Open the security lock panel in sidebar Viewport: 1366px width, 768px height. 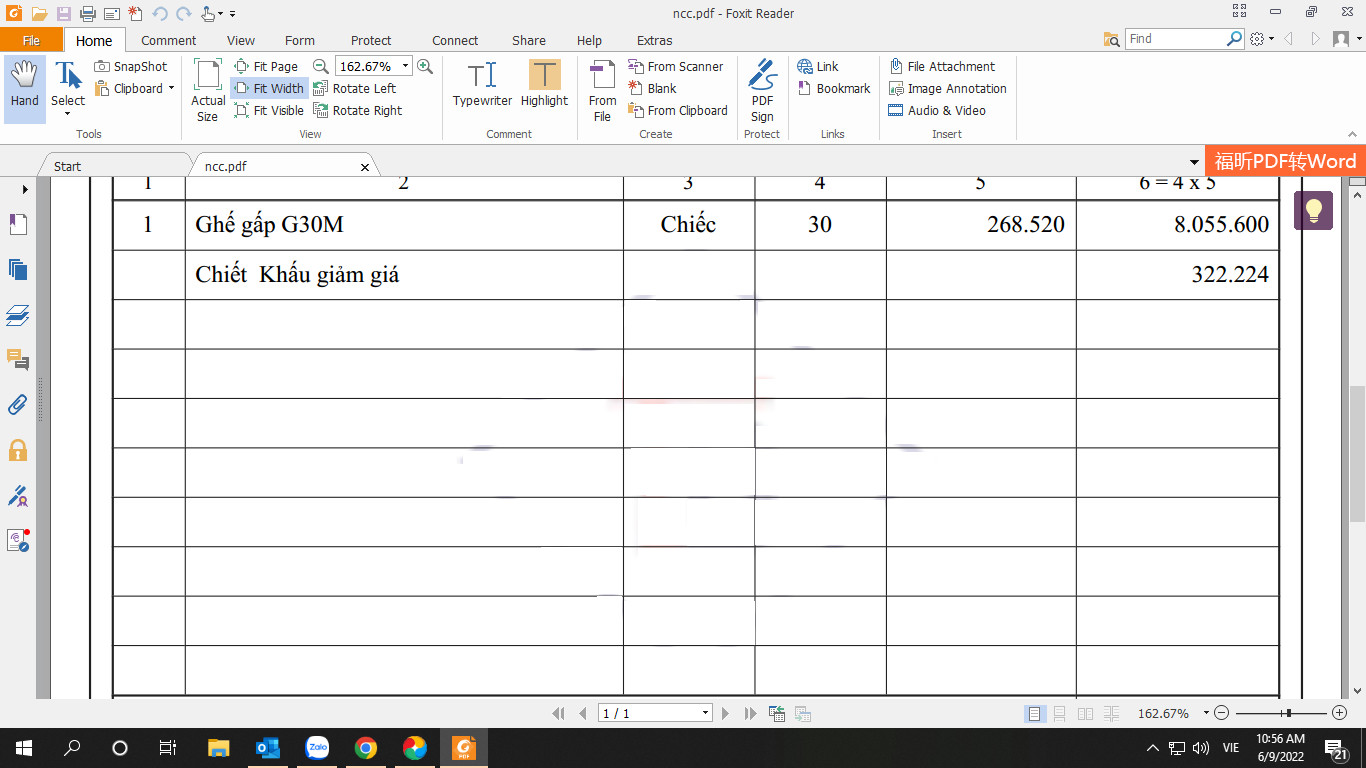click(17, 450)
